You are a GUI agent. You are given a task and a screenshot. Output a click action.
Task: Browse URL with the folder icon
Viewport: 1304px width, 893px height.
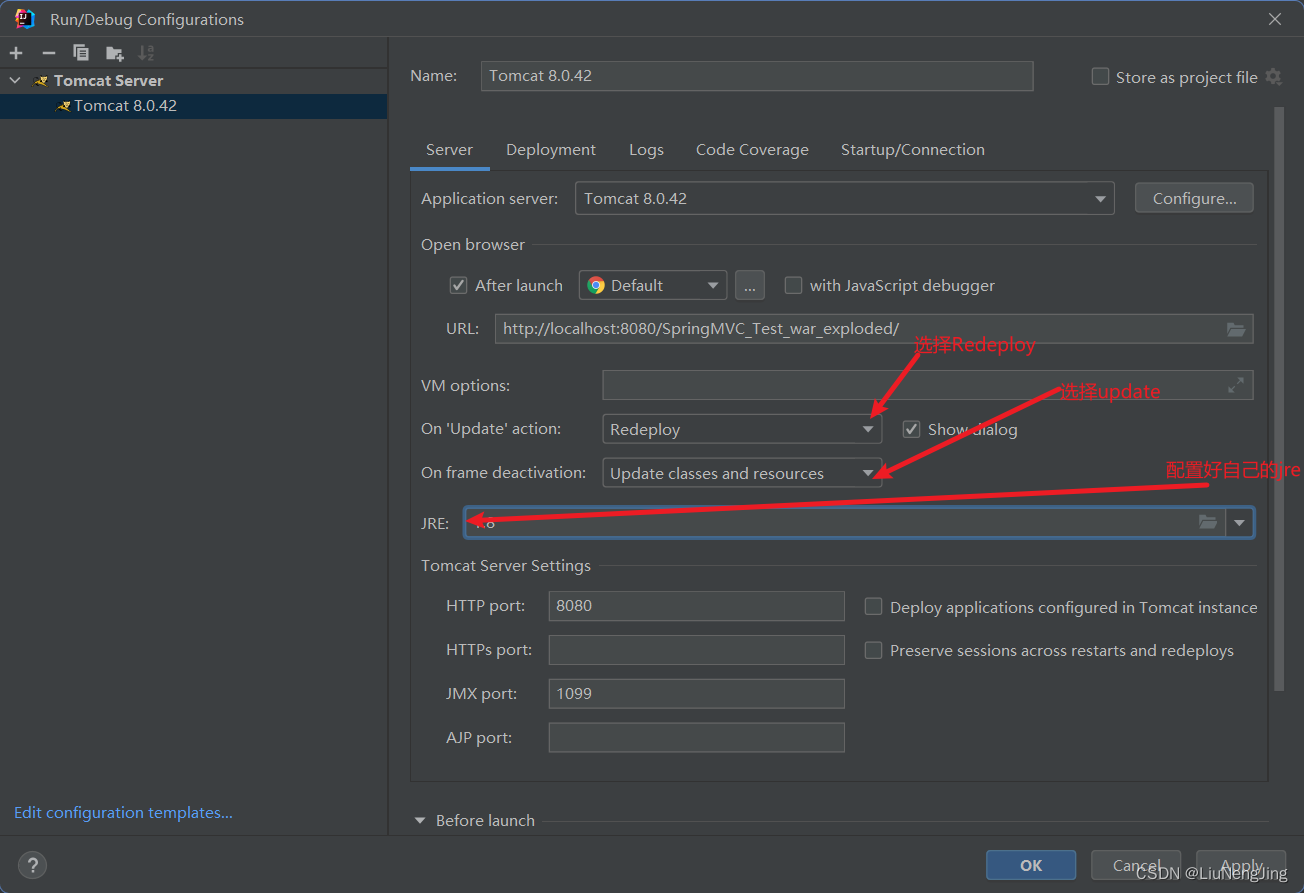pyautogui.click(x=1236, y=329)
